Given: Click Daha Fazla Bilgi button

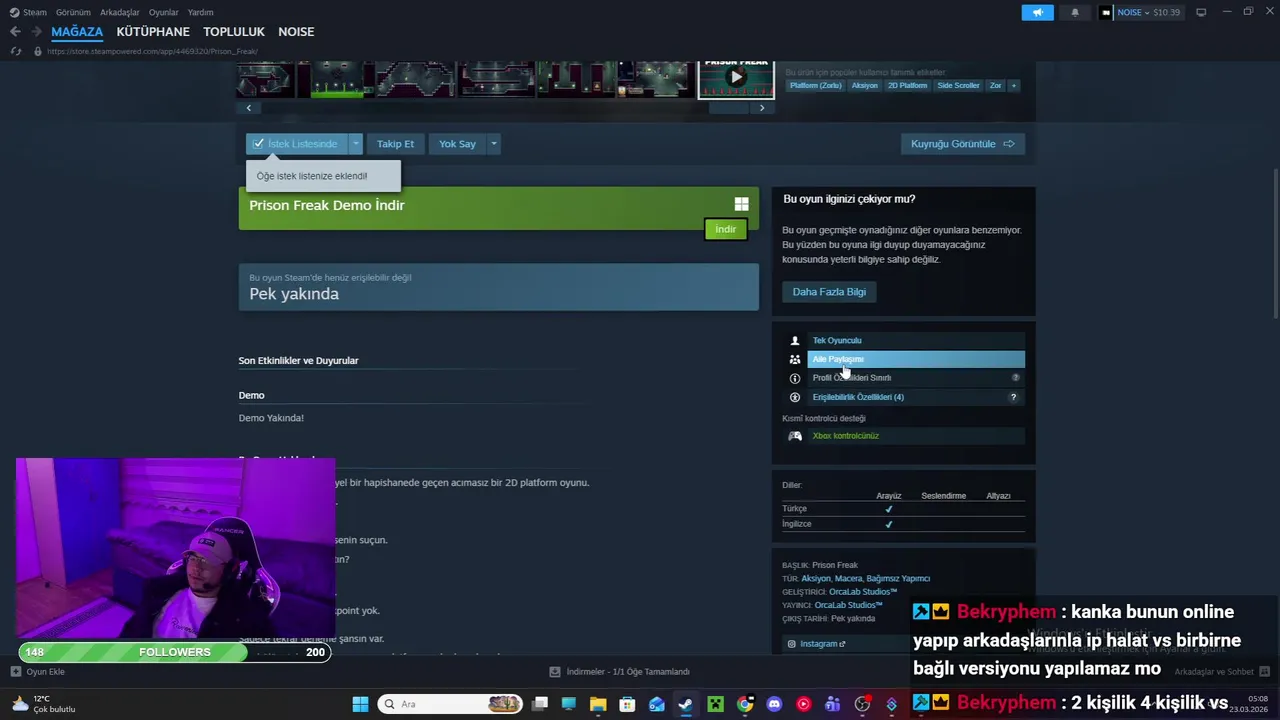Looking at the screenshot, I should [829, 292].
